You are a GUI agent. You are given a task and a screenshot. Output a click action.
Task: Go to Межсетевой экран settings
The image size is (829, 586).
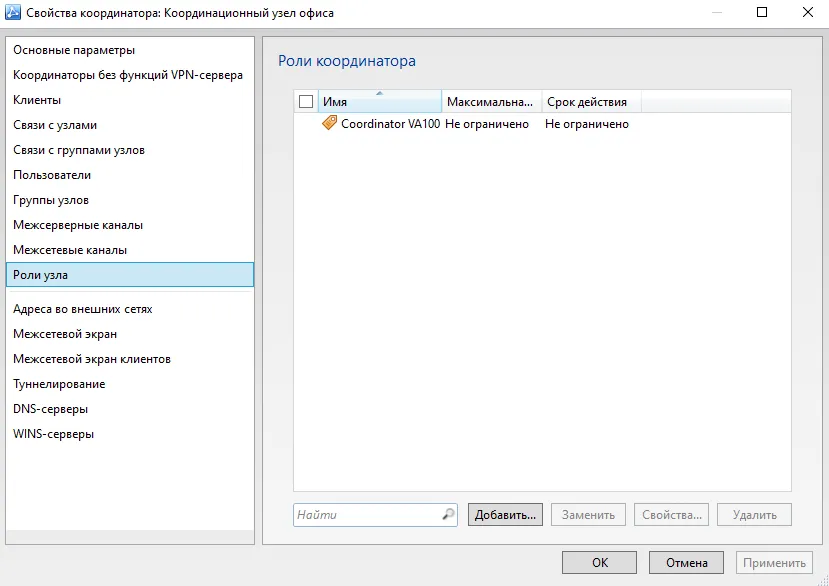pyautogui.click(x=130, y=334)
